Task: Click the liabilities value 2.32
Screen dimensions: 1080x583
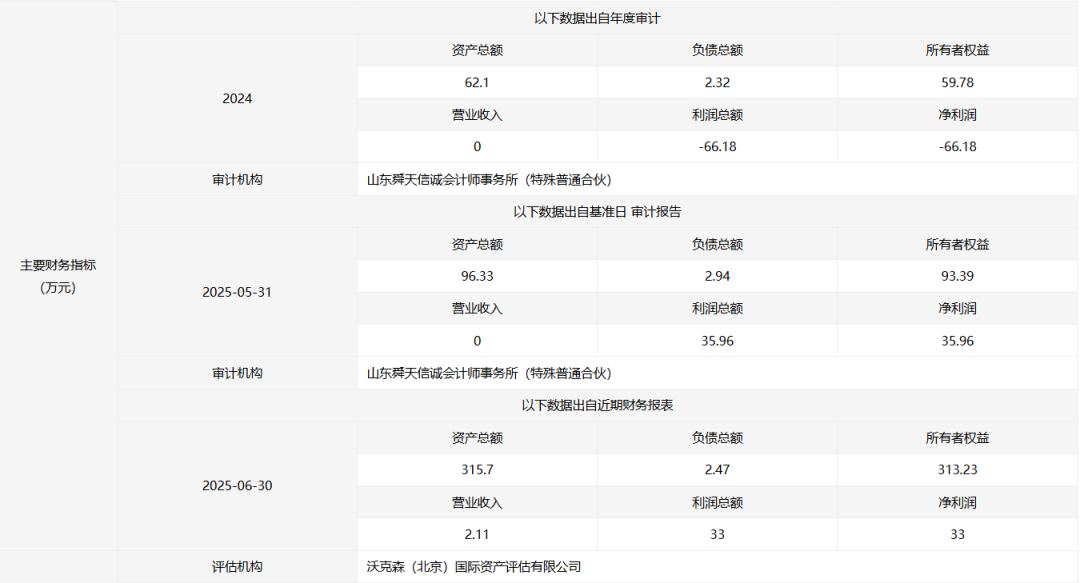Action: [x=717, y=82]
